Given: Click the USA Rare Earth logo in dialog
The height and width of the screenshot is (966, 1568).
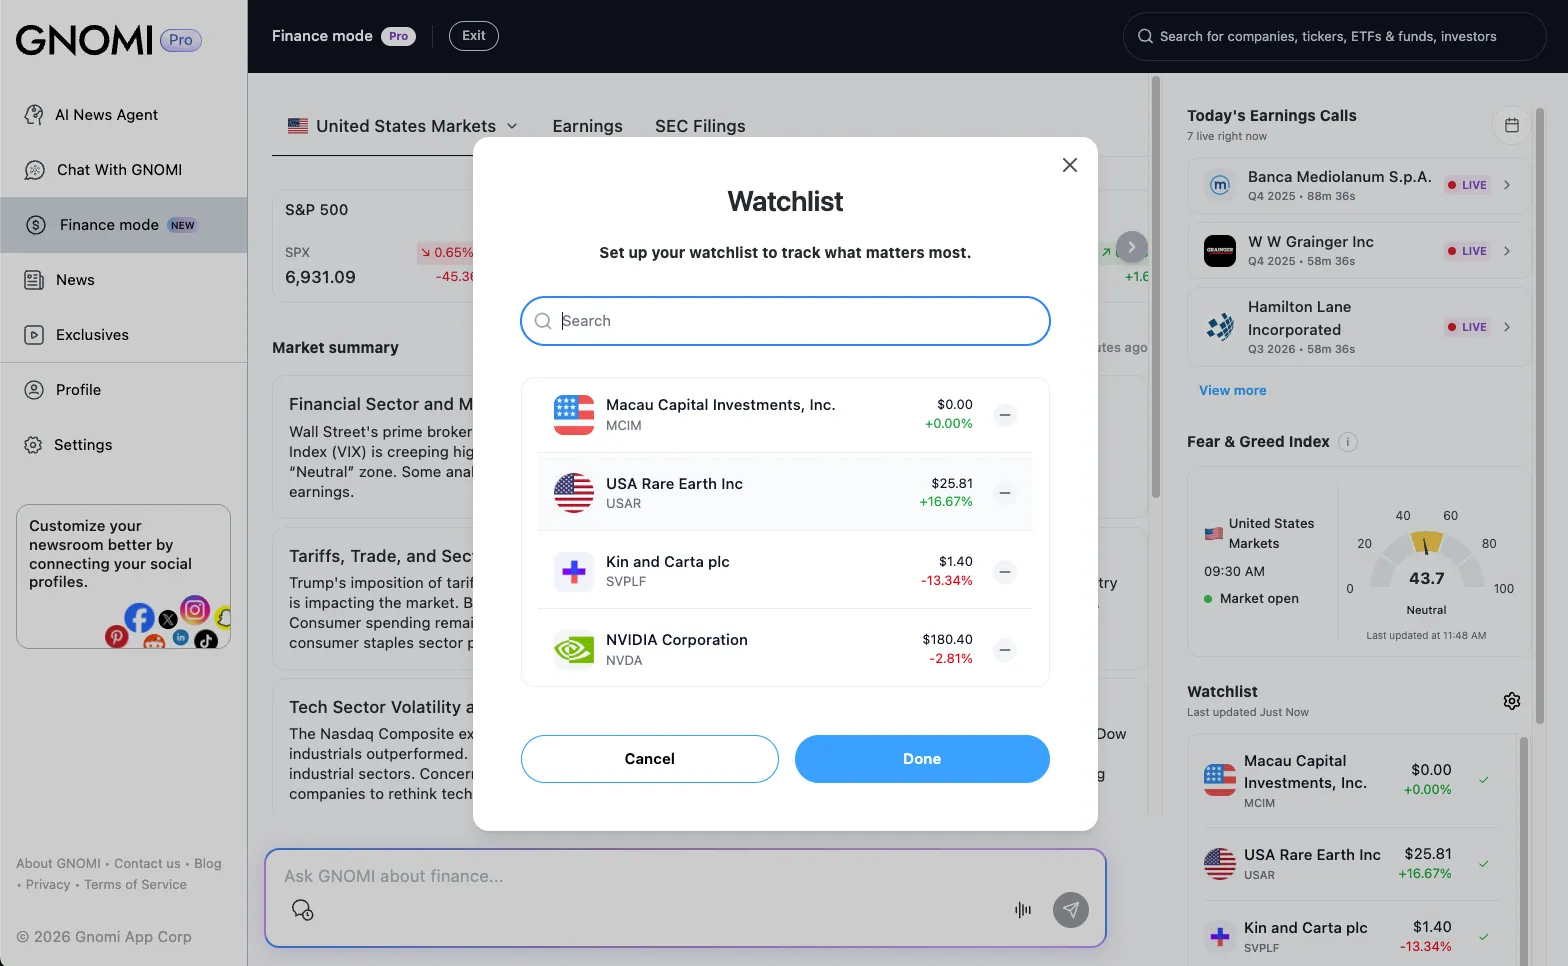Looking at the screenshot, I should 574,493.
